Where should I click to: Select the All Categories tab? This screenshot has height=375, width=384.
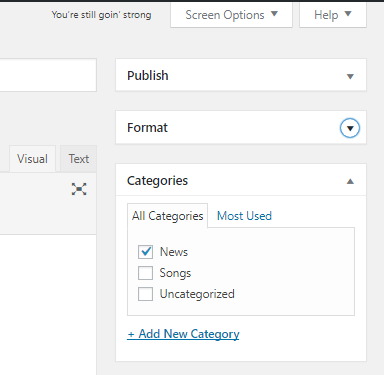[x=167, y=216]
